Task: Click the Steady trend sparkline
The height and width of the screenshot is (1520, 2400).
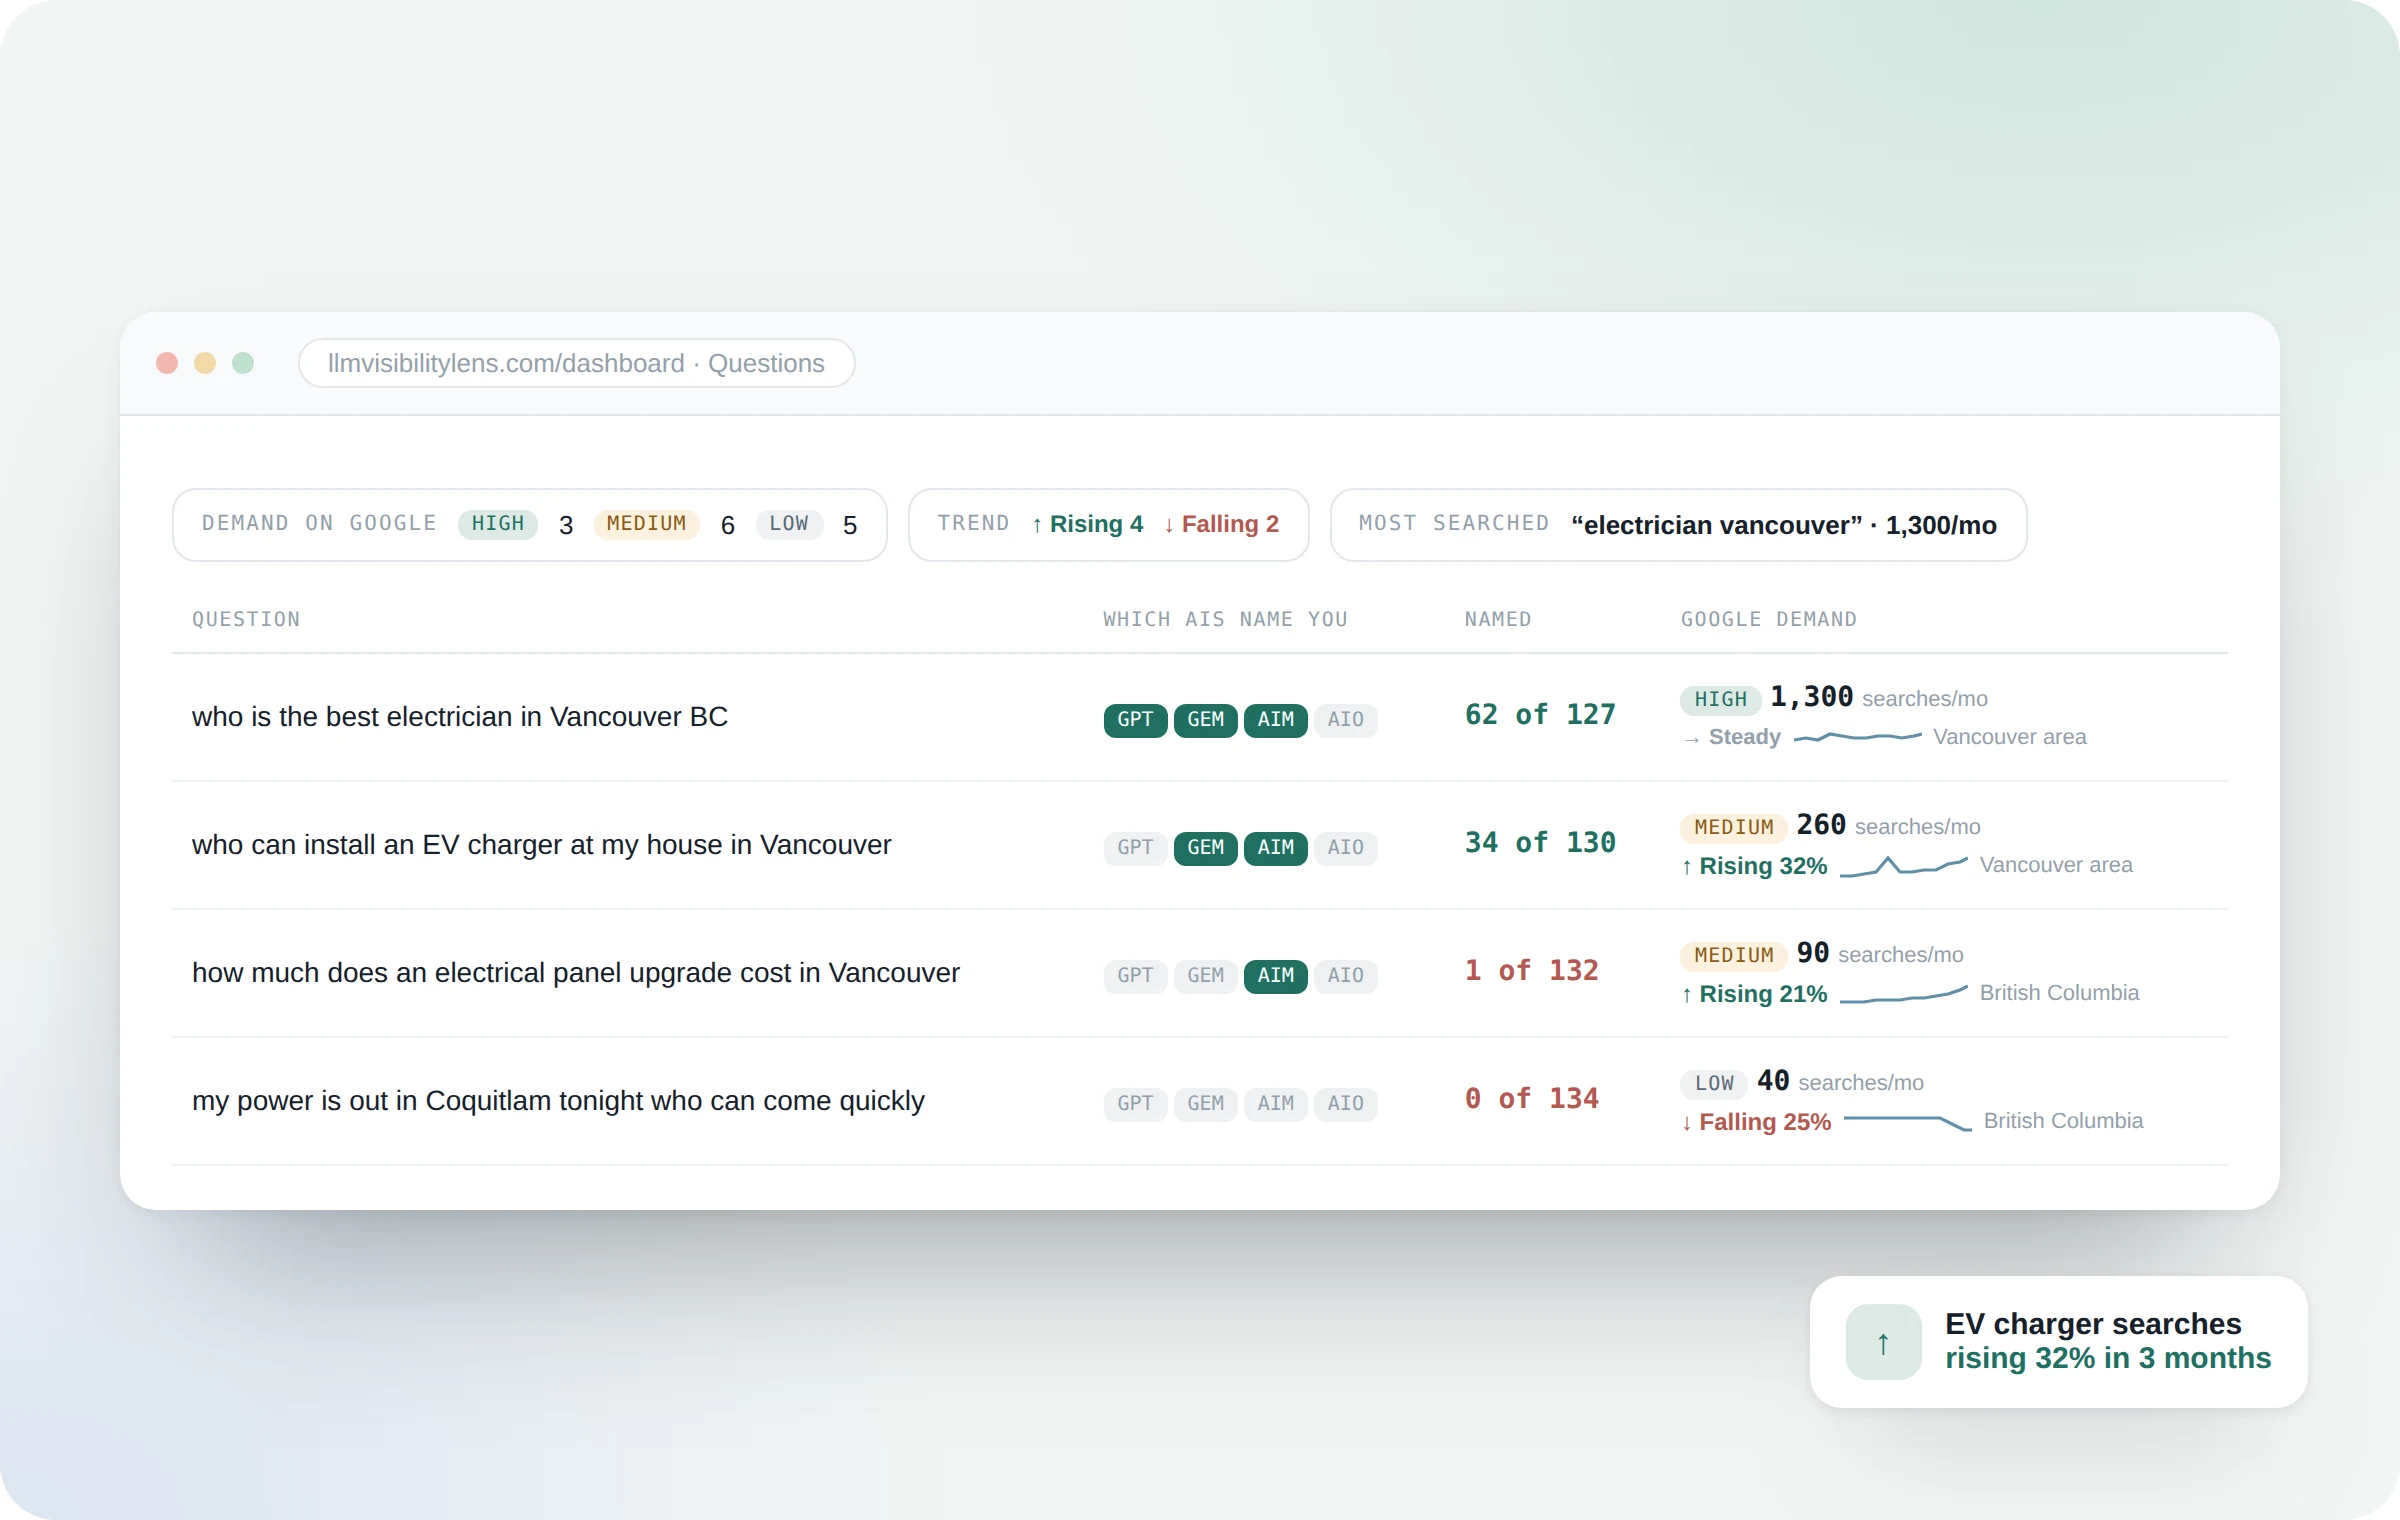Action: 1858,737
